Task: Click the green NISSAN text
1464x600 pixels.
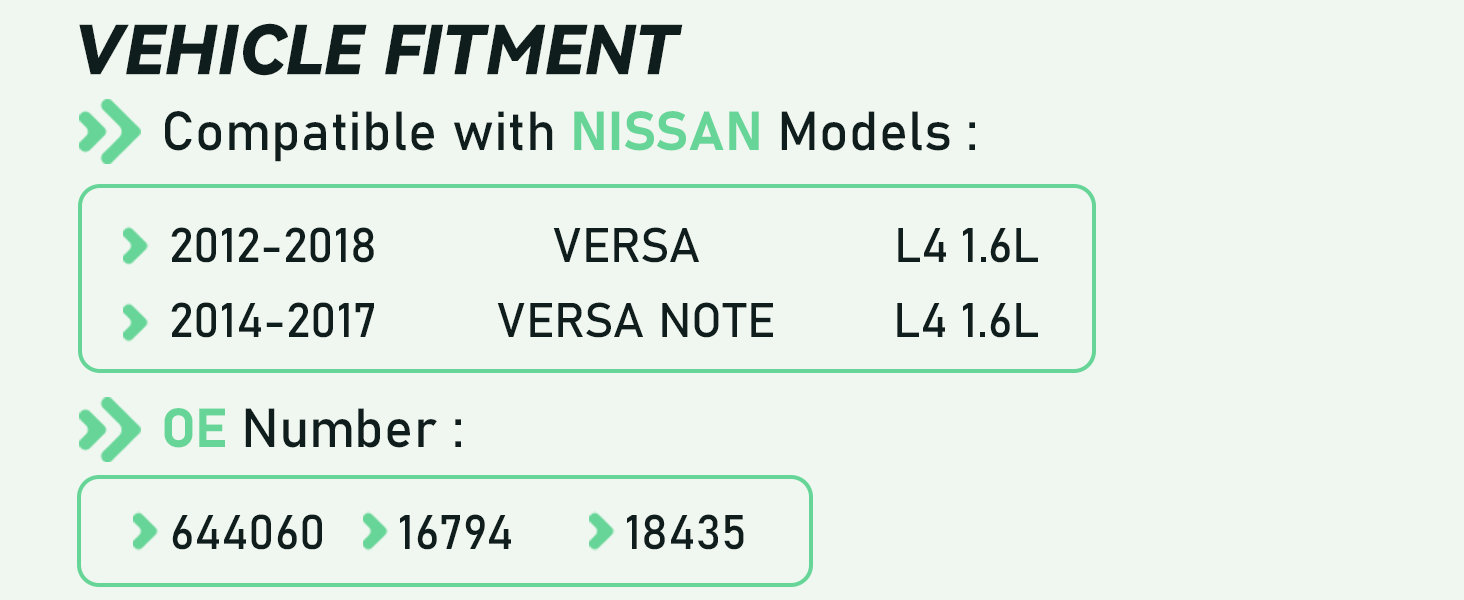Action: pyautogui.click(x=666, y=132)
